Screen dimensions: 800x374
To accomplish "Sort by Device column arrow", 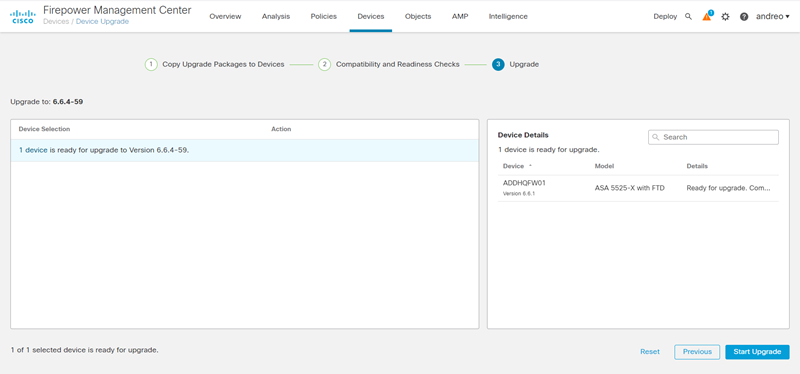I will click(x=530, y=166).
